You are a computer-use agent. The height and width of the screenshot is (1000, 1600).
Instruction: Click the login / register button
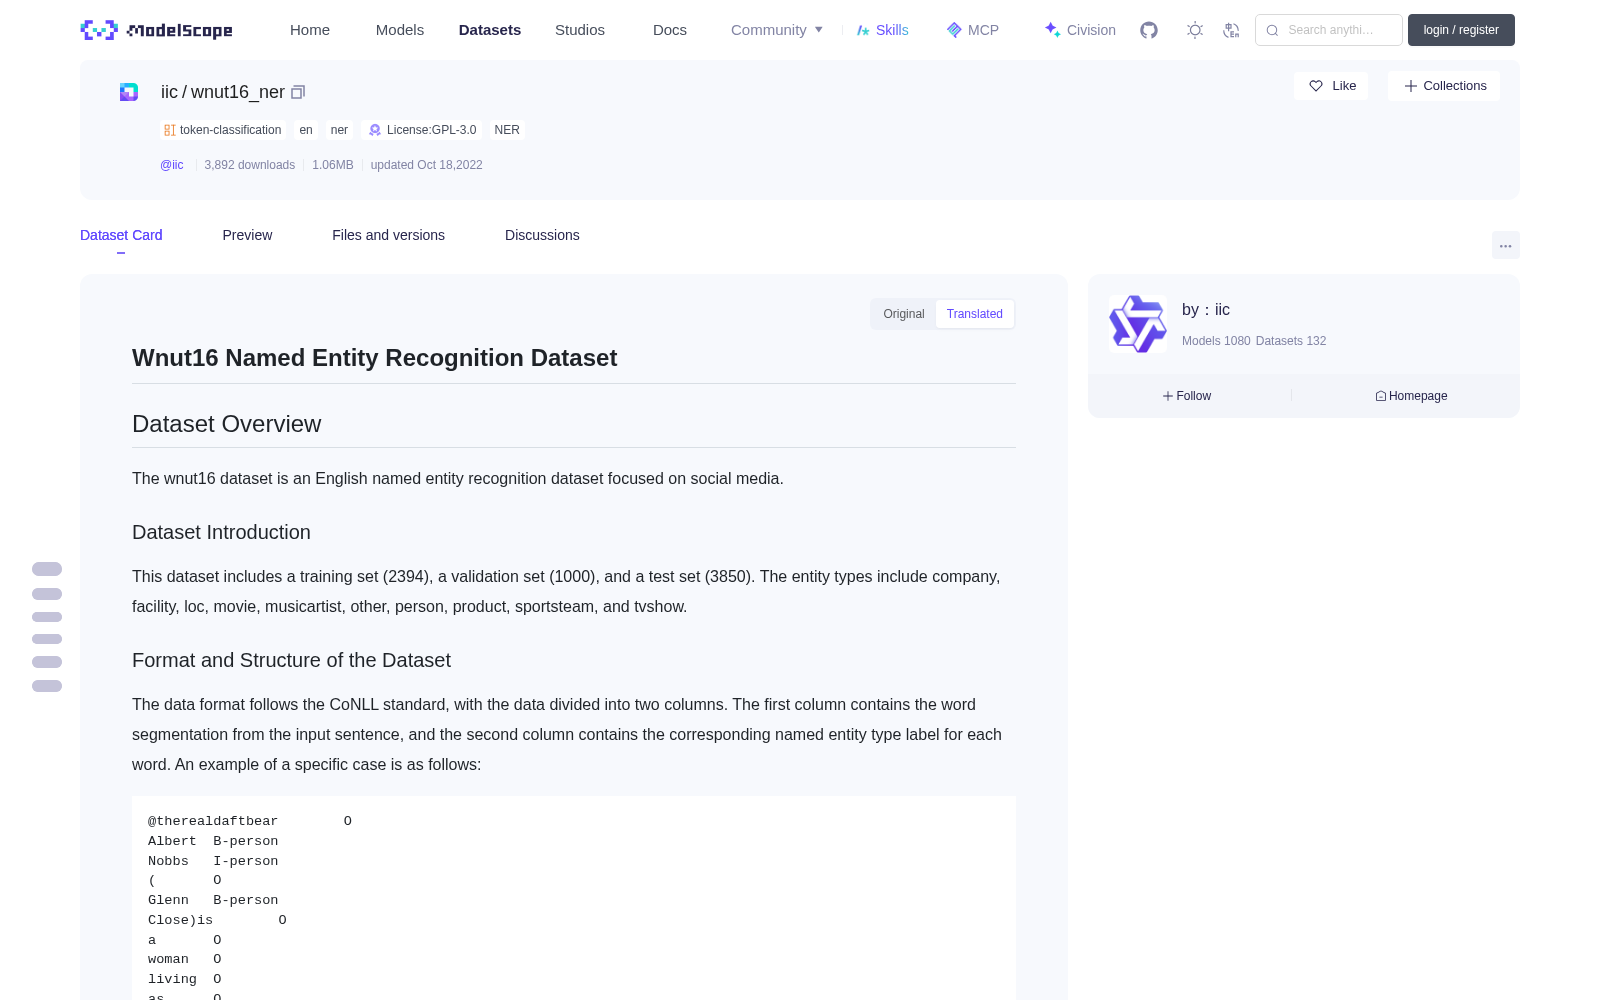tap(1461, 30)
